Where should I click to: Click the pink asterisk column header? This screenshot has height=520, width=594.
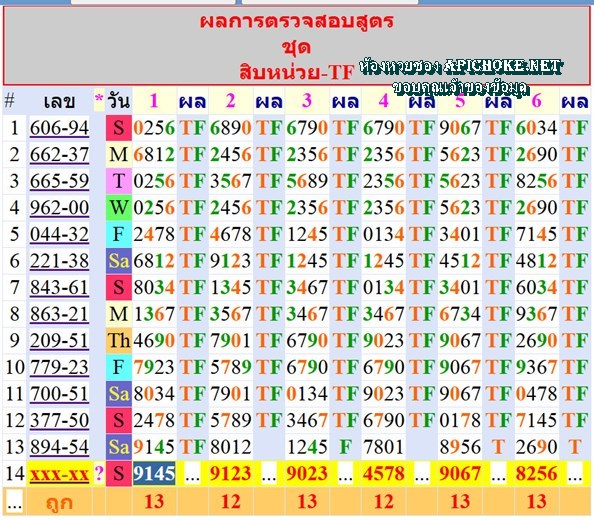point(99,99)
